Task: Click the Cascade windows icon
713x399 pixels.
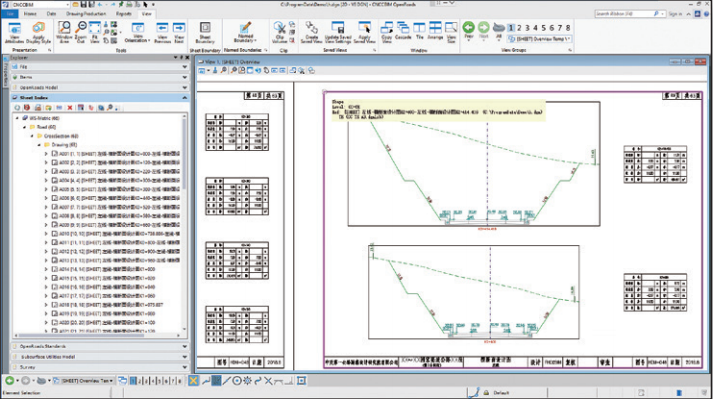Action: pos(403,31)
